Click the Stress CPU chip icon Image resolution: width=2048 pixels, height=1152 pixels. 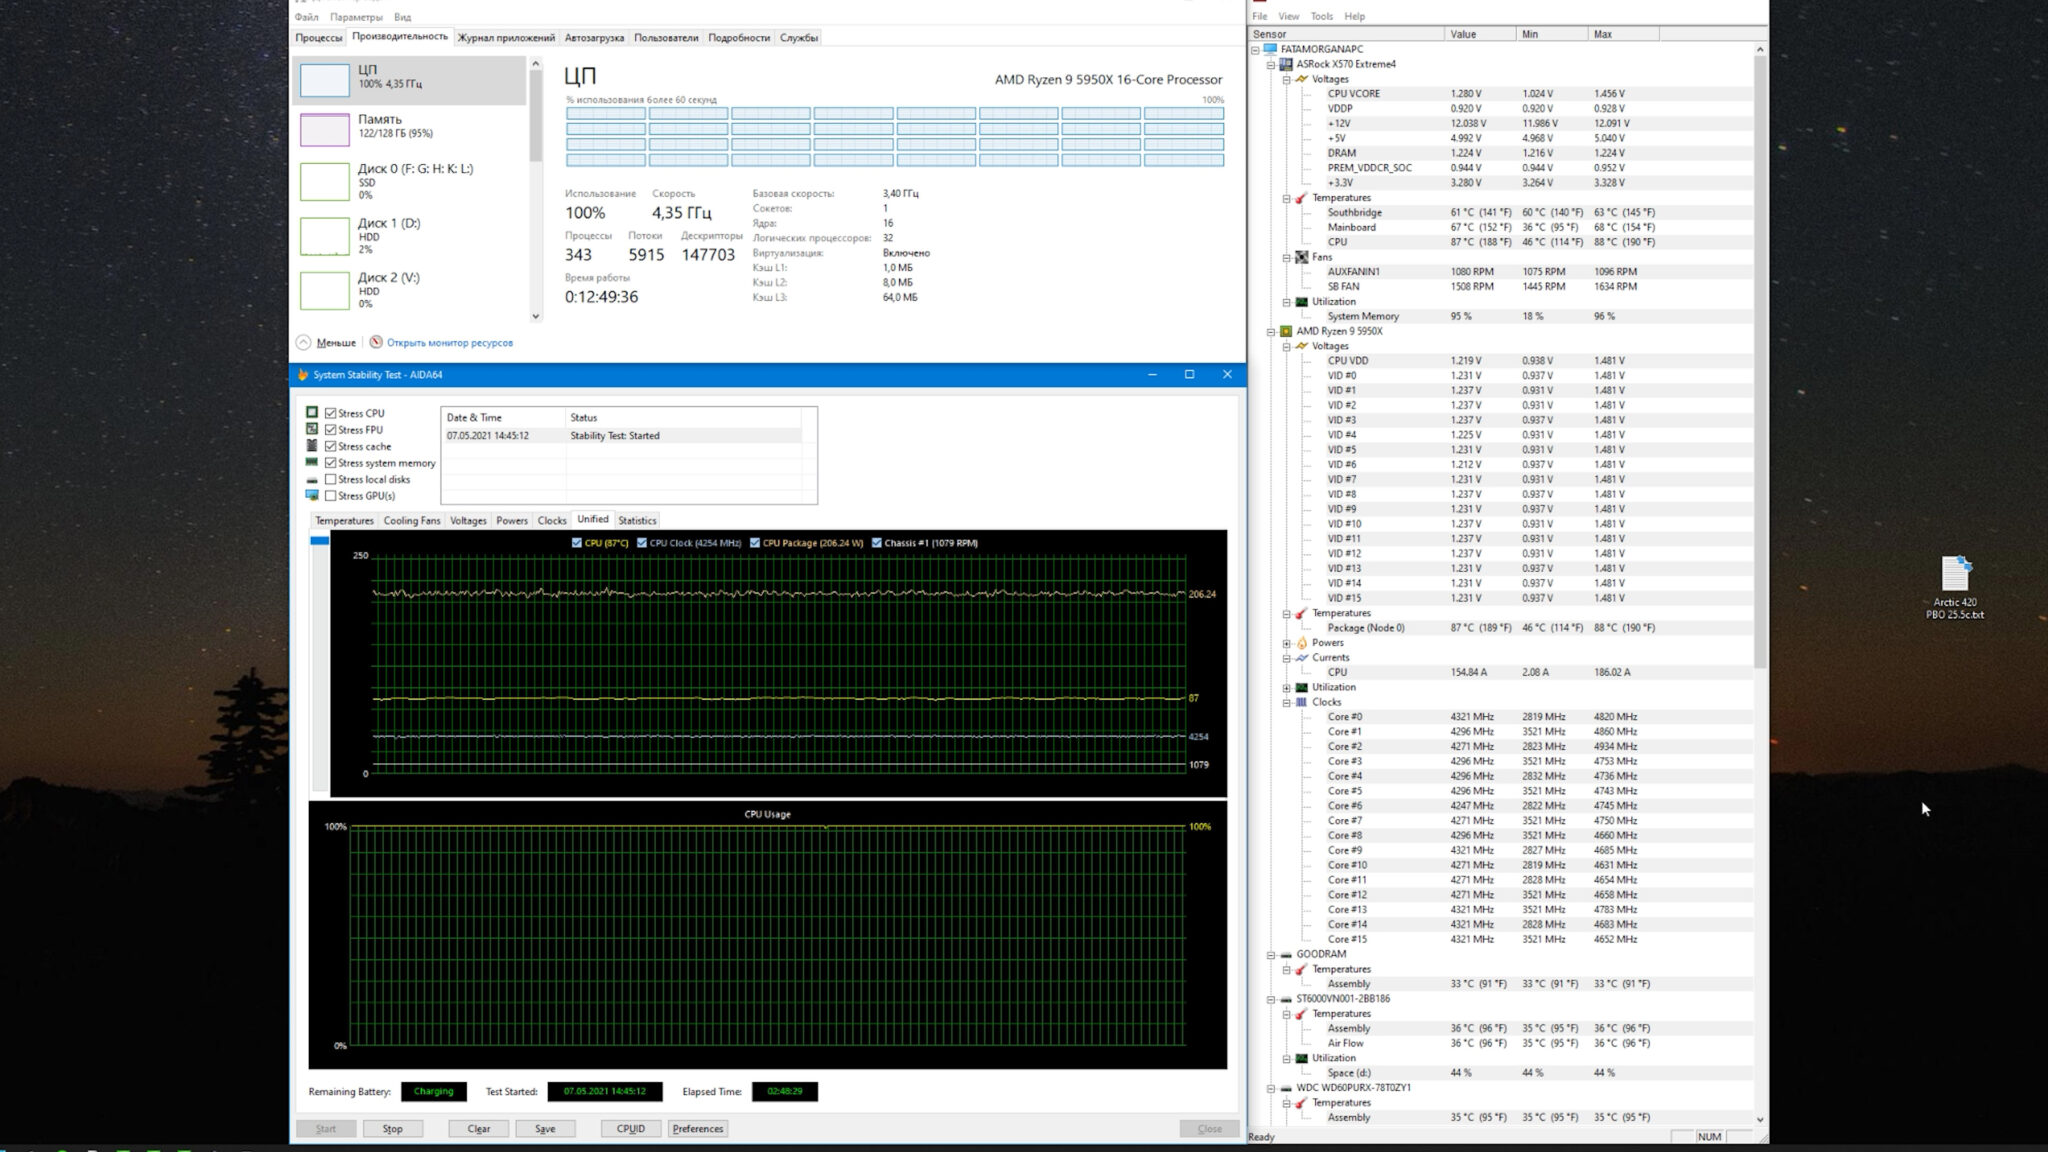pos(312,412)
